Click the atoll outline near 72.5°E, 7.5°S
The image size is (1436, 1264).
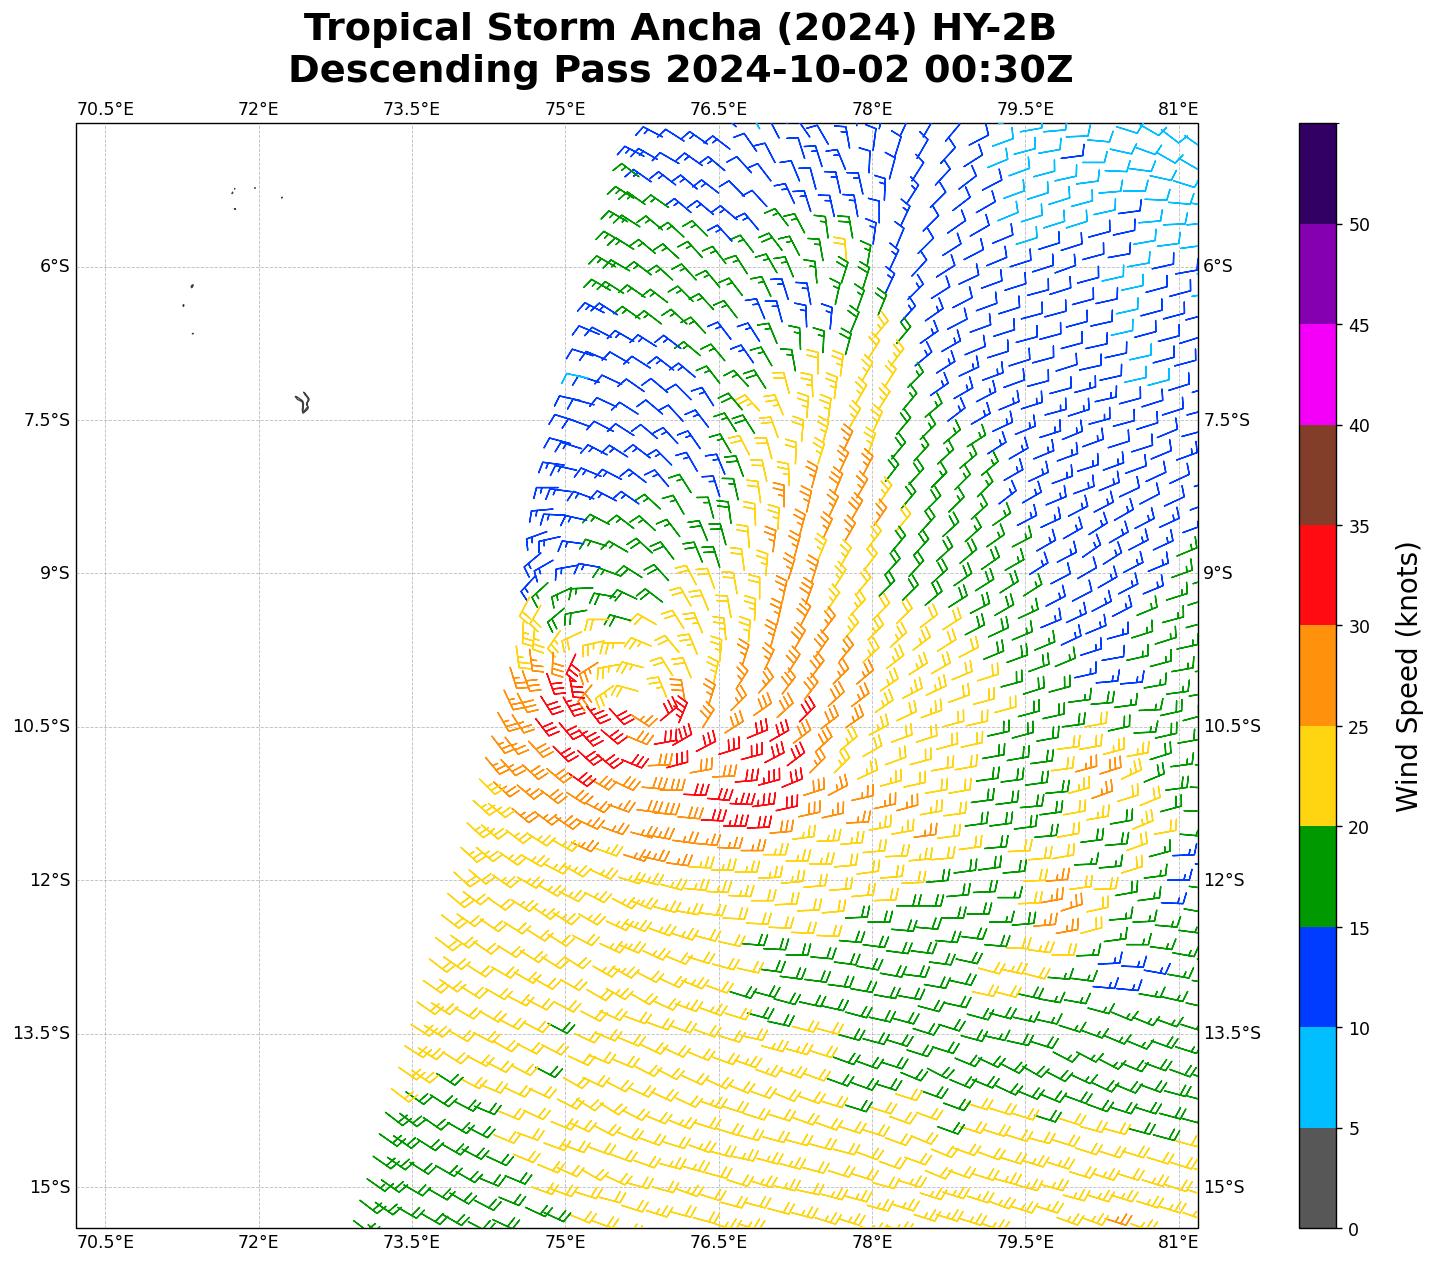[304, 402]
